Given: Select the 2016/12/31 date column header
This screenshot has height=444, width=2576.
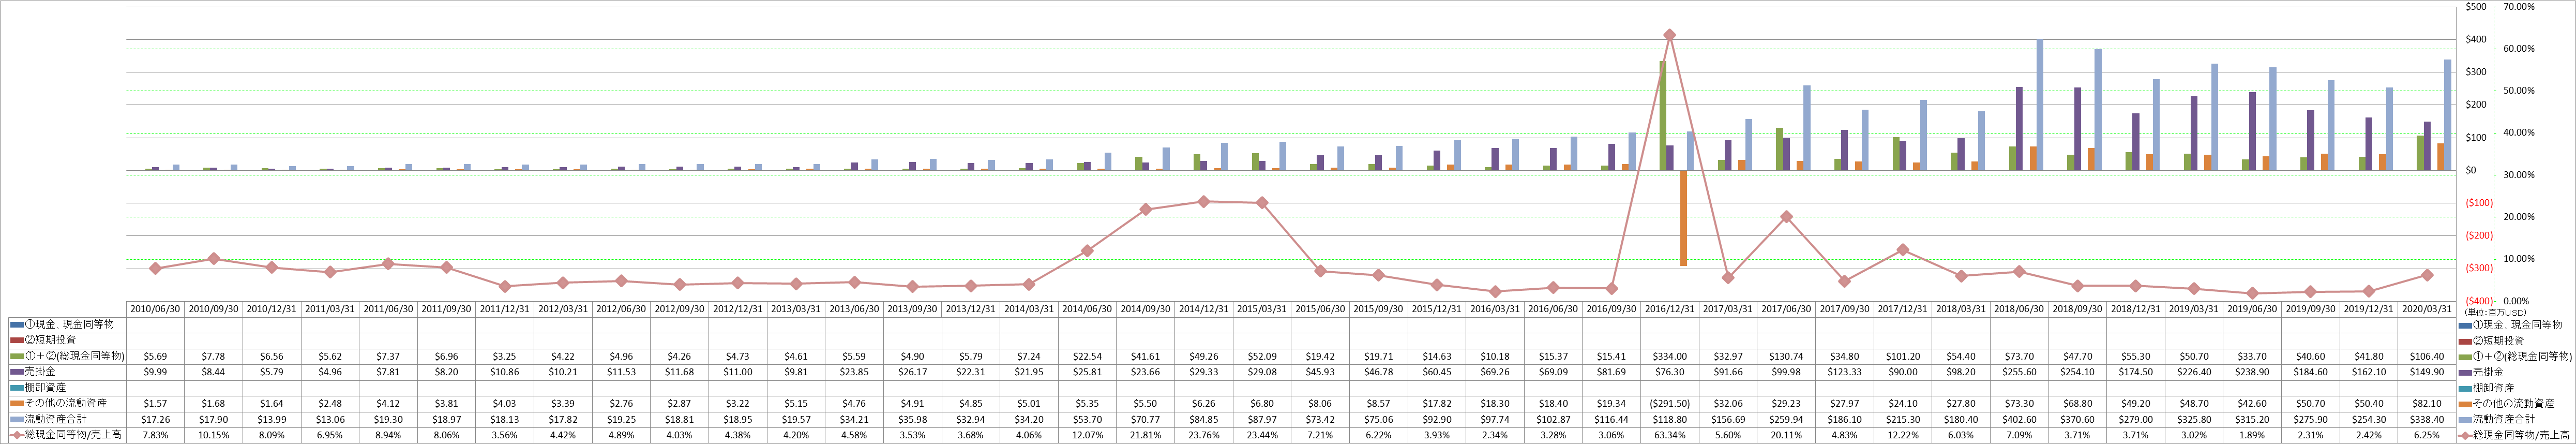Looking at the screenshot, I should tap(1670, 309).
